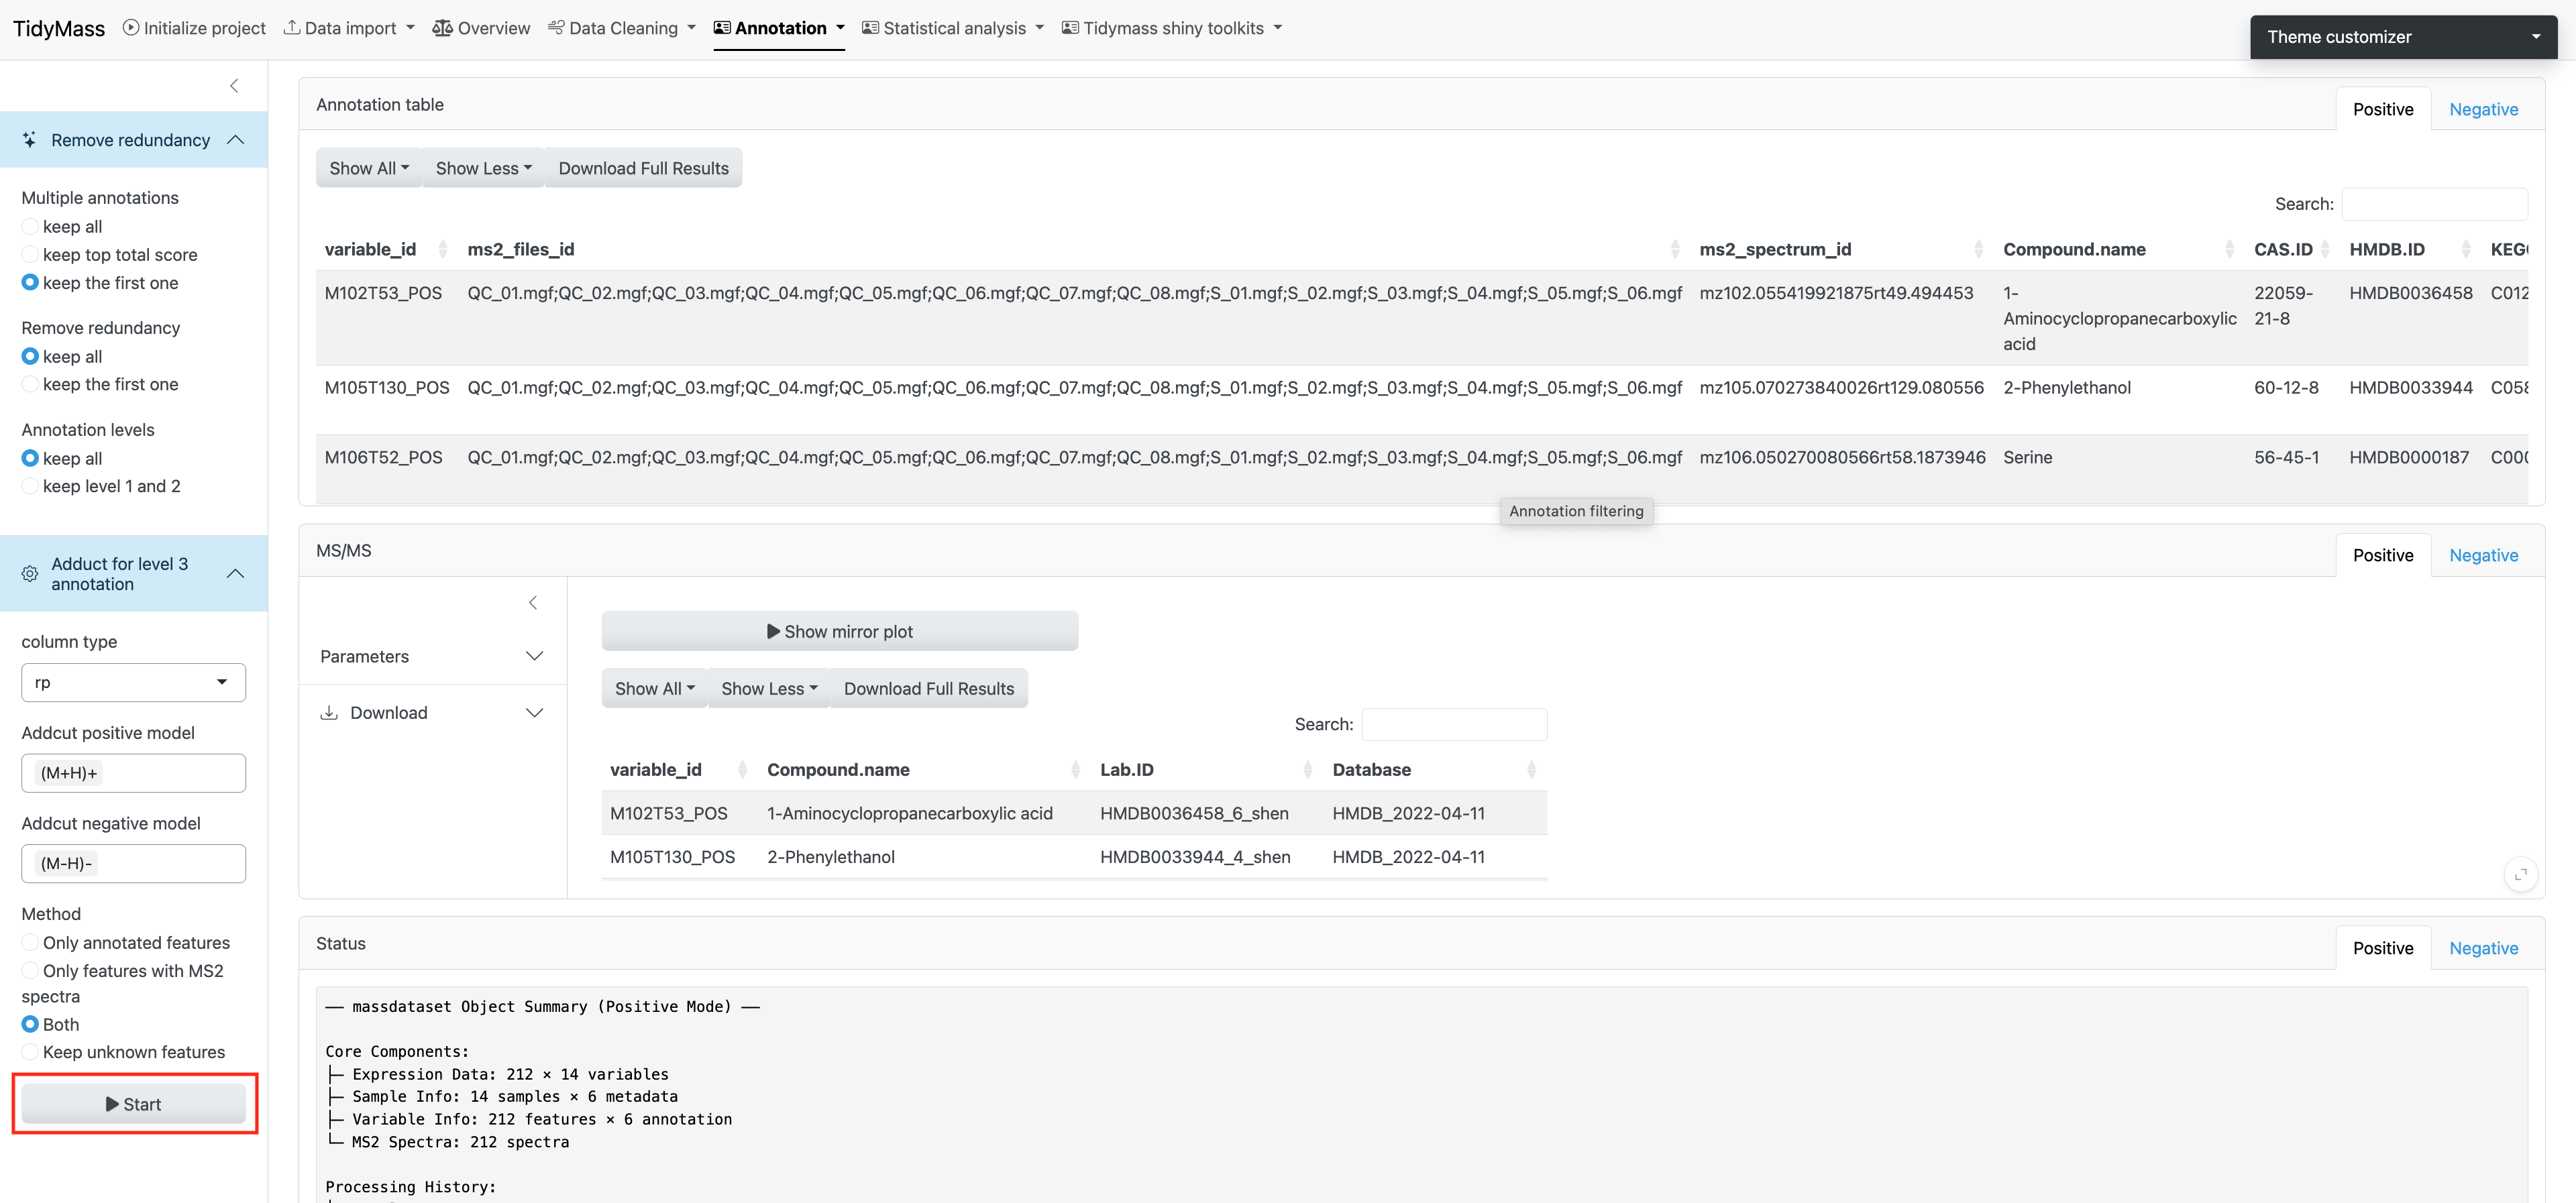Select 'keep all' under Multiple annotations
This screenshot has height=1203, width=2576.
point(30,227)
